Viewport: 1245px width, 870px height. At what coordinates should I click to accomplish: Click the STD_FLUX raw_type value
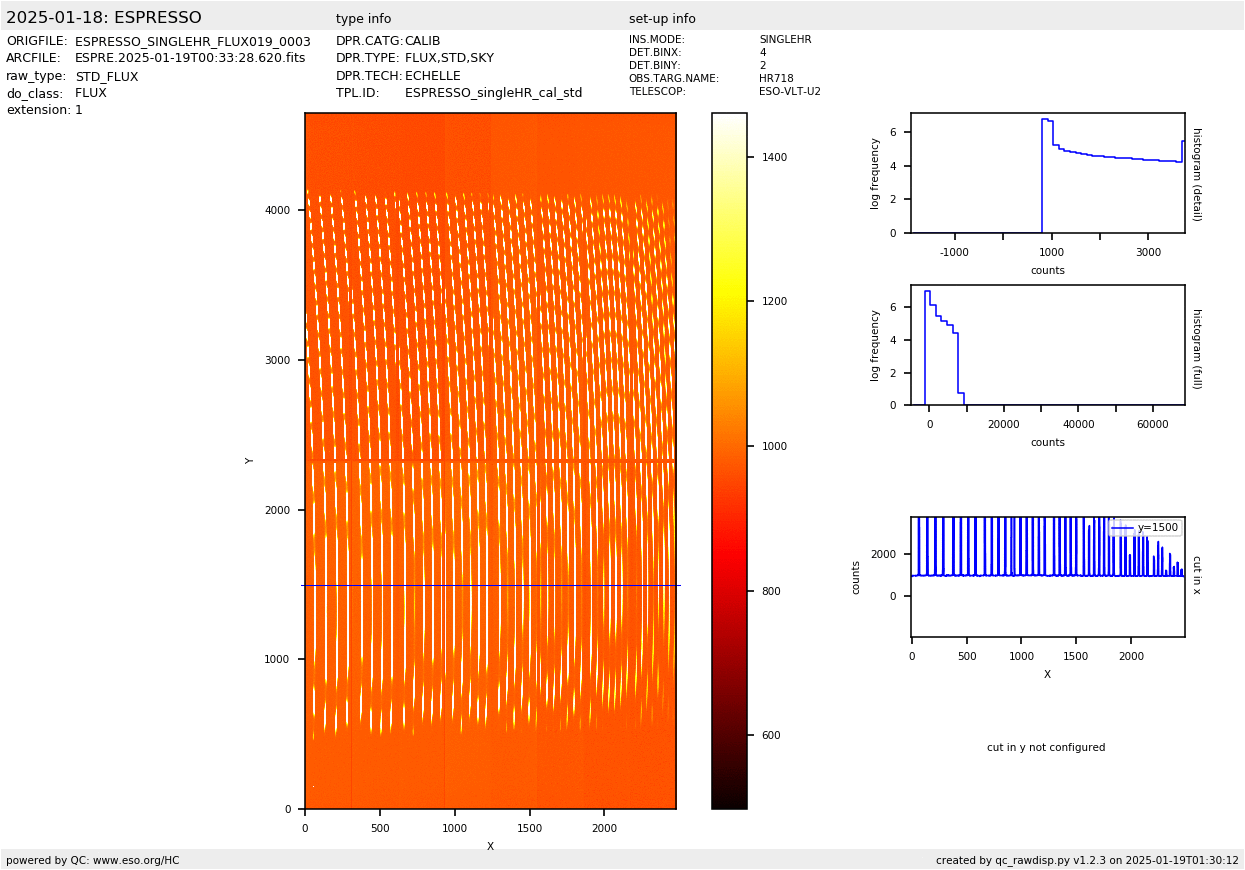107,76
